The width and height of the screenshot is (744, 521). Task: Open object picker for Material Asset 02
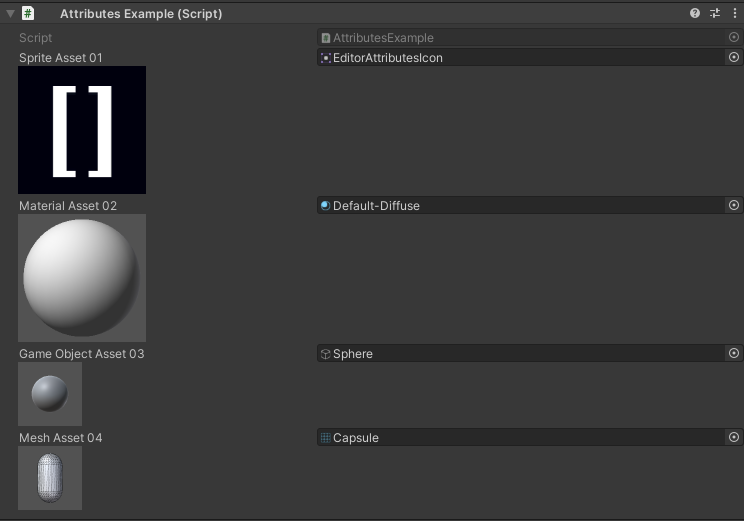click(734, 205)
